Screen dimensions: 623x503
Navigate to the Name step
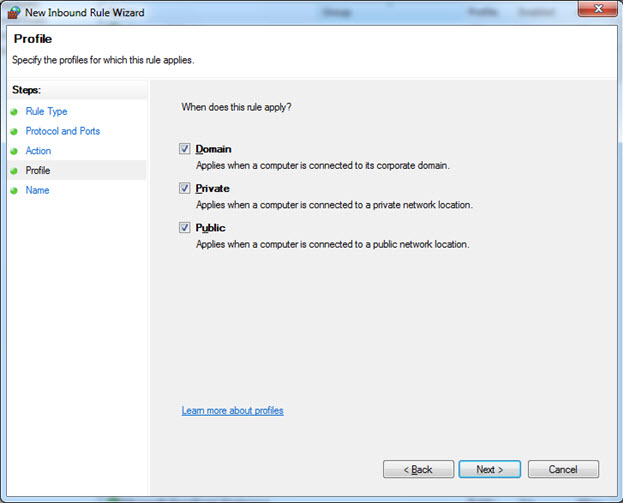pyautogui.click(x=37, y=190)
